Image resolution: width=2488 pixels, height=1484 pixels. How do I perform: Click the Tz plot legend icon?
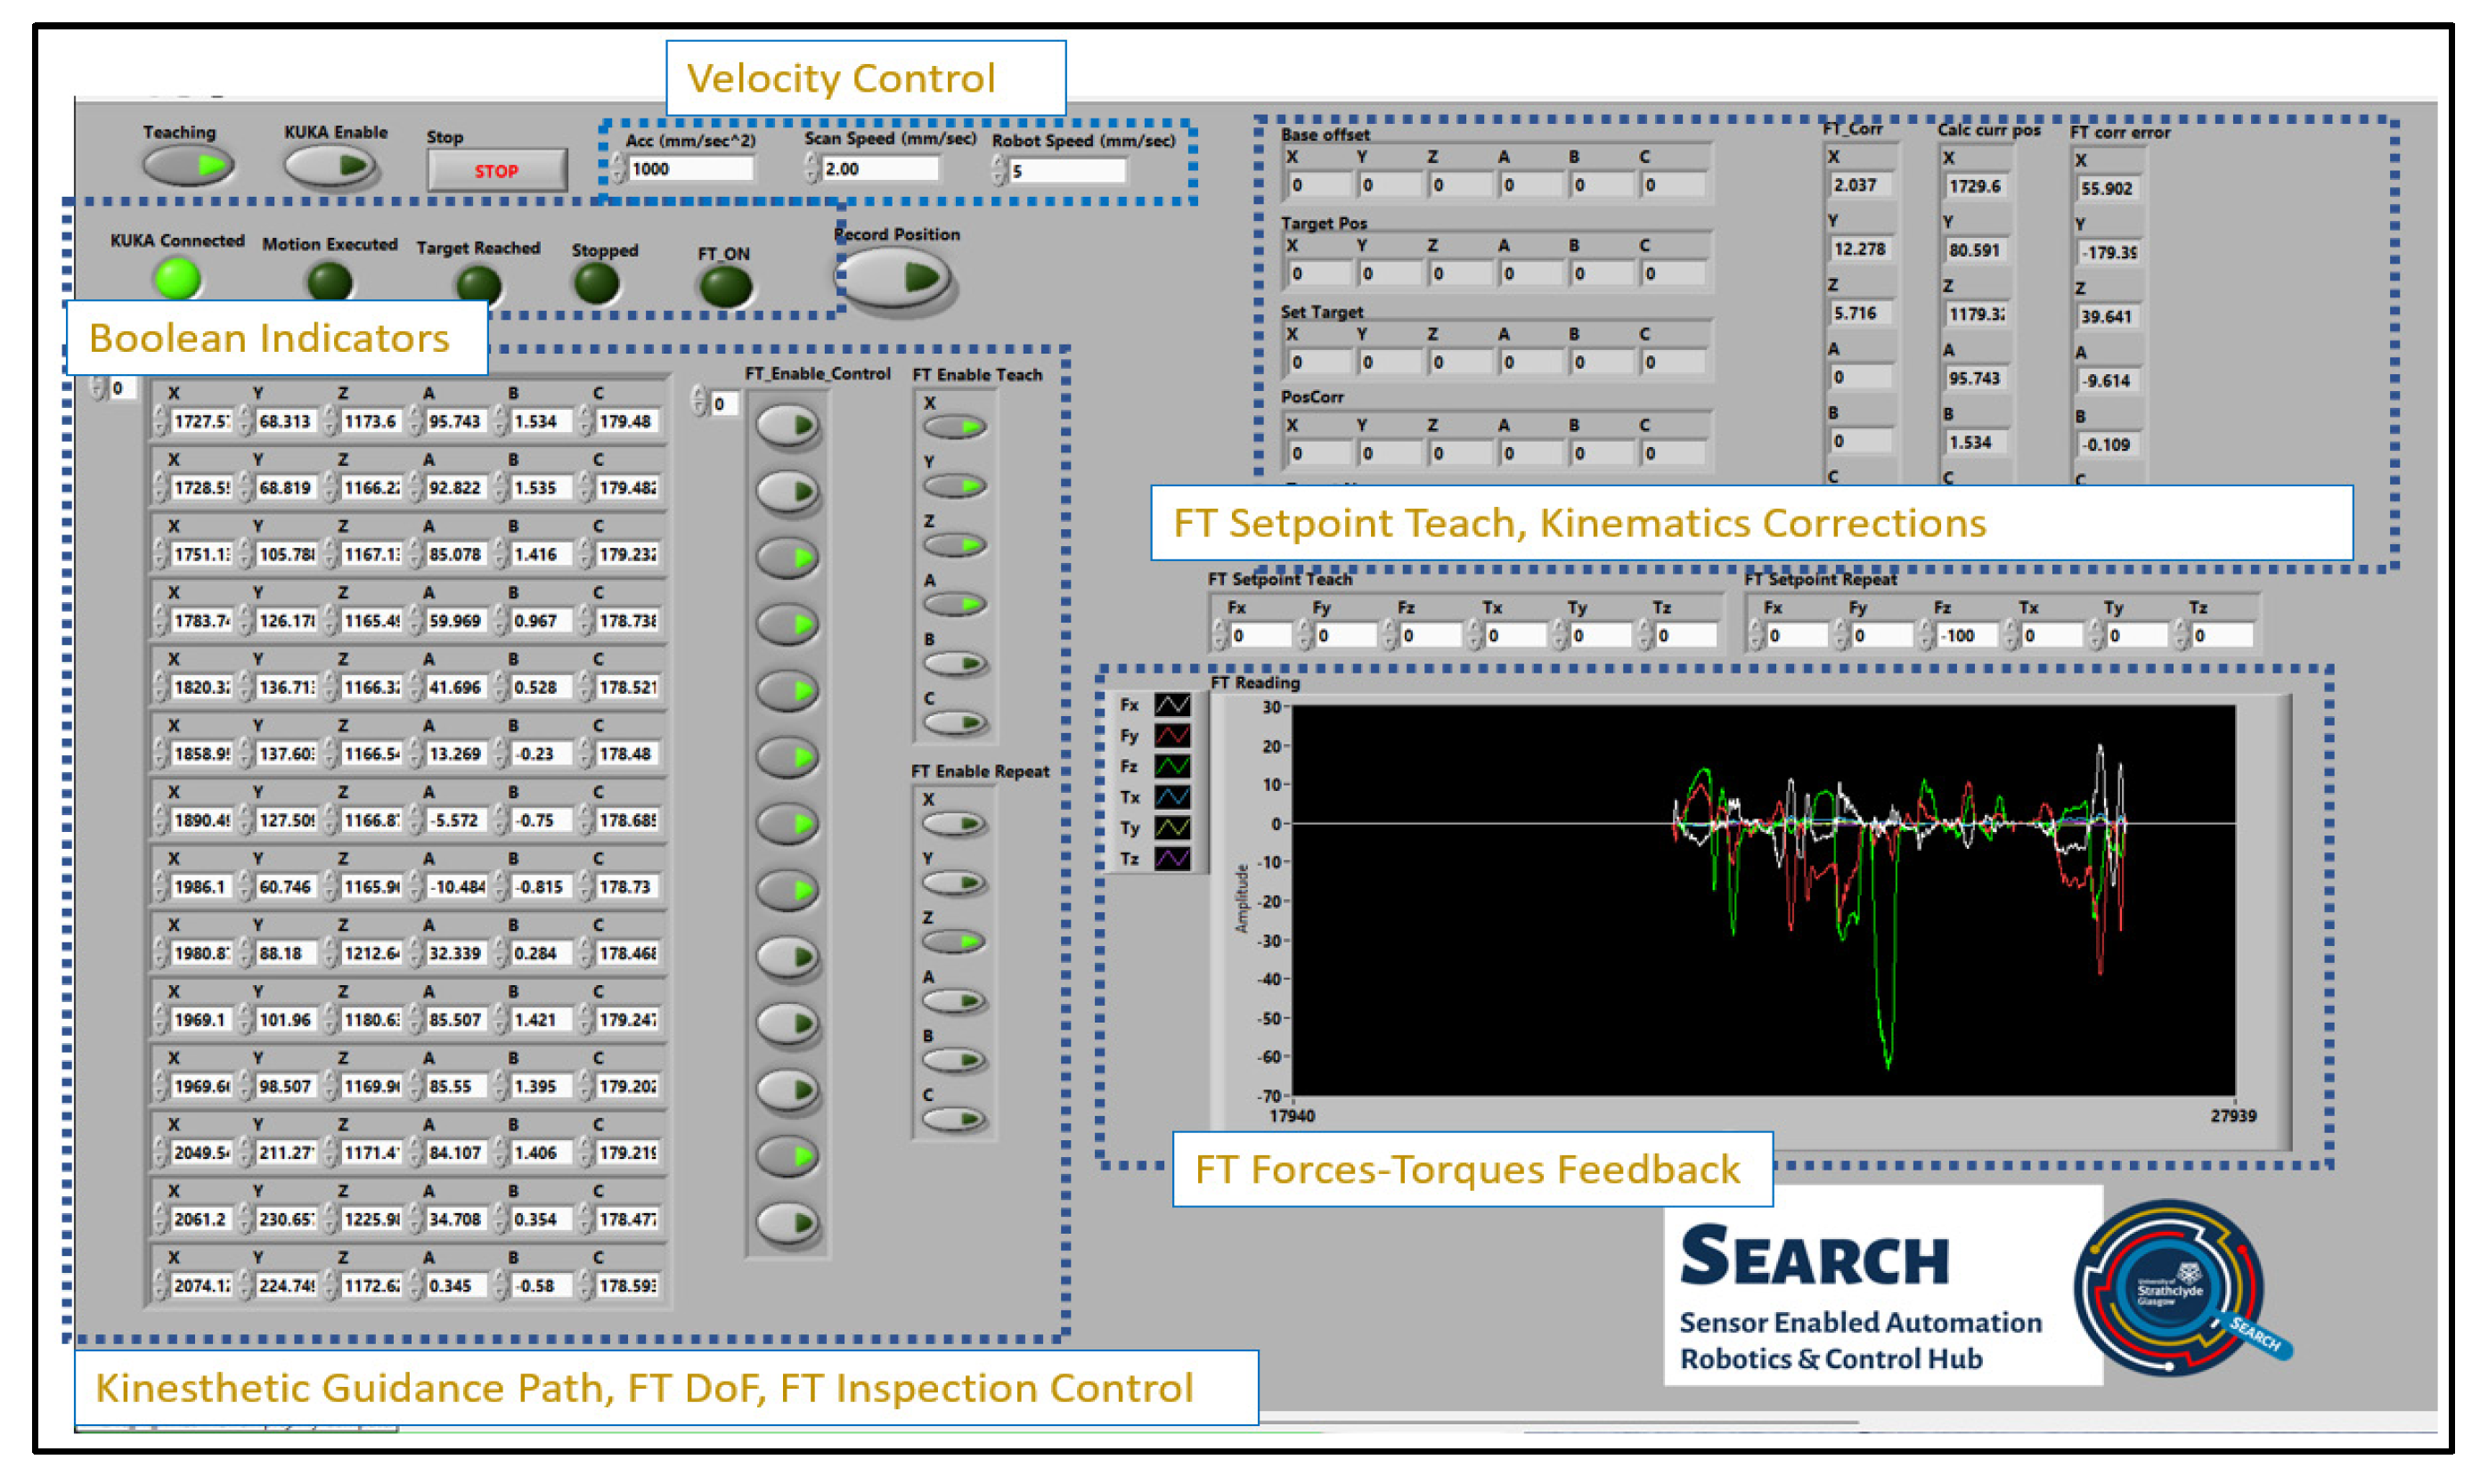1172,859
